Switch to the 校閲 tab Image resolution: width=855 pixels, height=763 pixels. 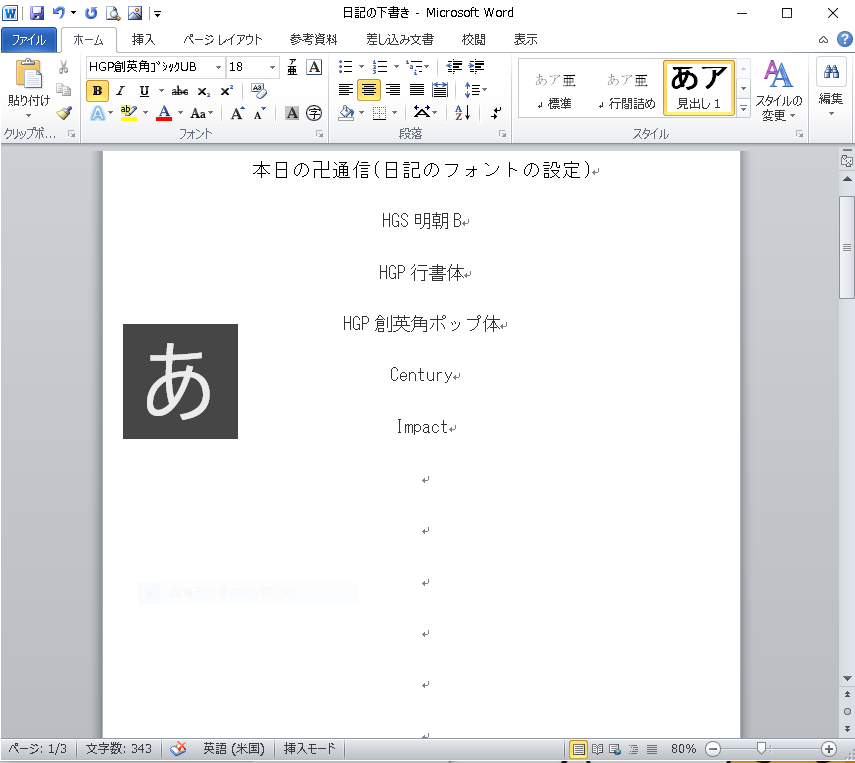click(x=473, y=40)
